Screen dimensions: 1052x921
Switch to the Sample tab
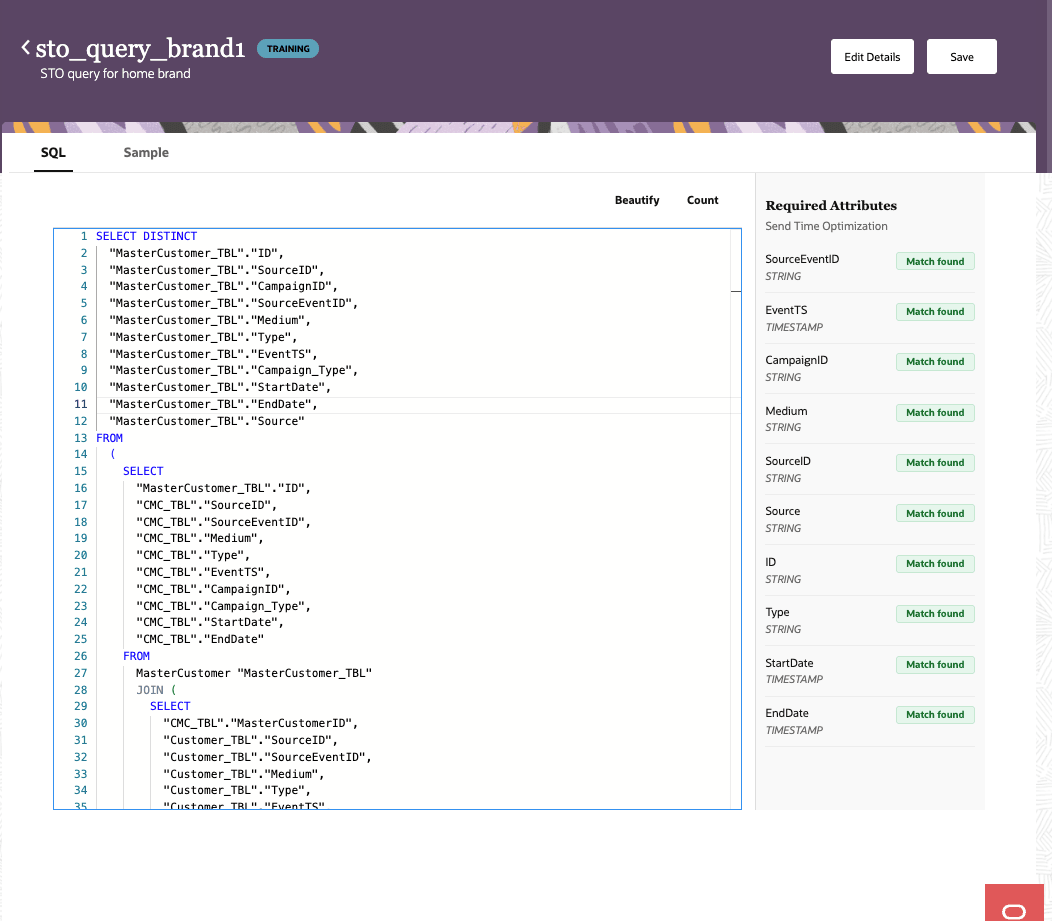point(146,152)
